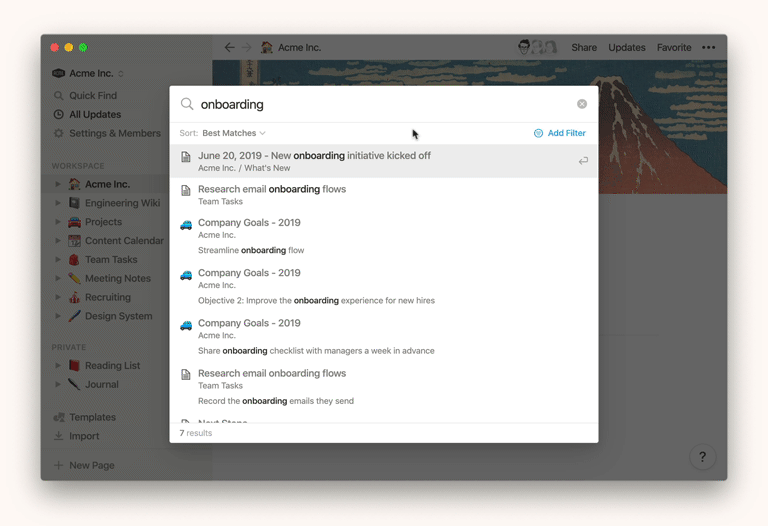Select All Updates in the sidebar

(x=94, y=114)
